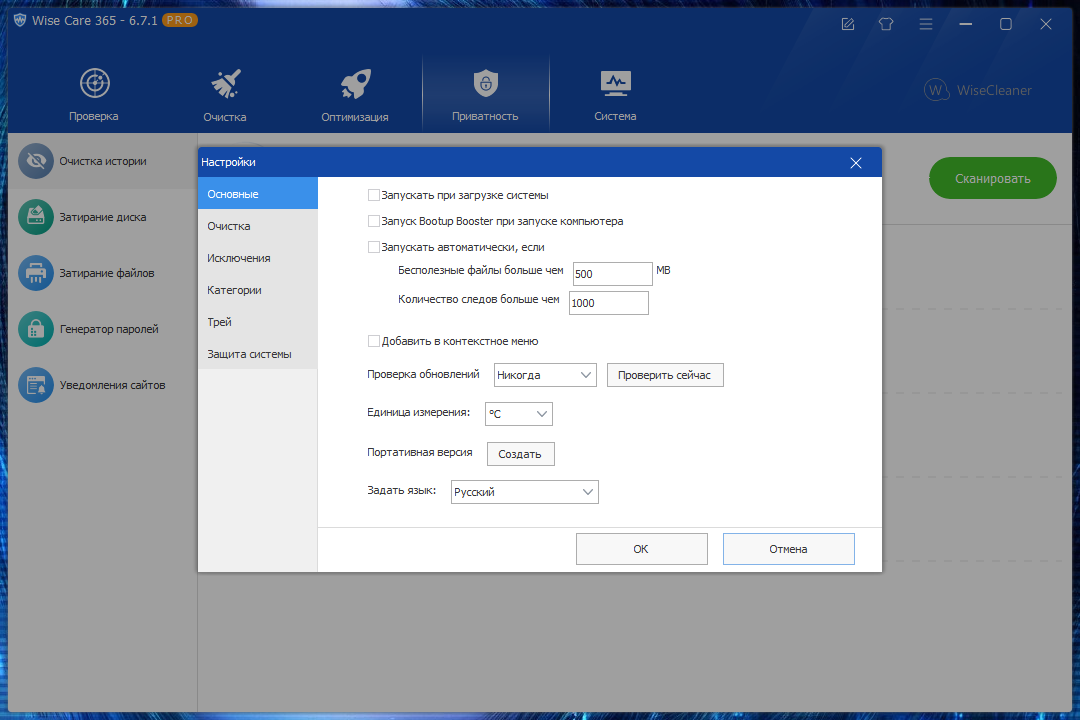1080x720 pixels.
Task: Click the Проверить сейчас button
Action: click(664, 375)
